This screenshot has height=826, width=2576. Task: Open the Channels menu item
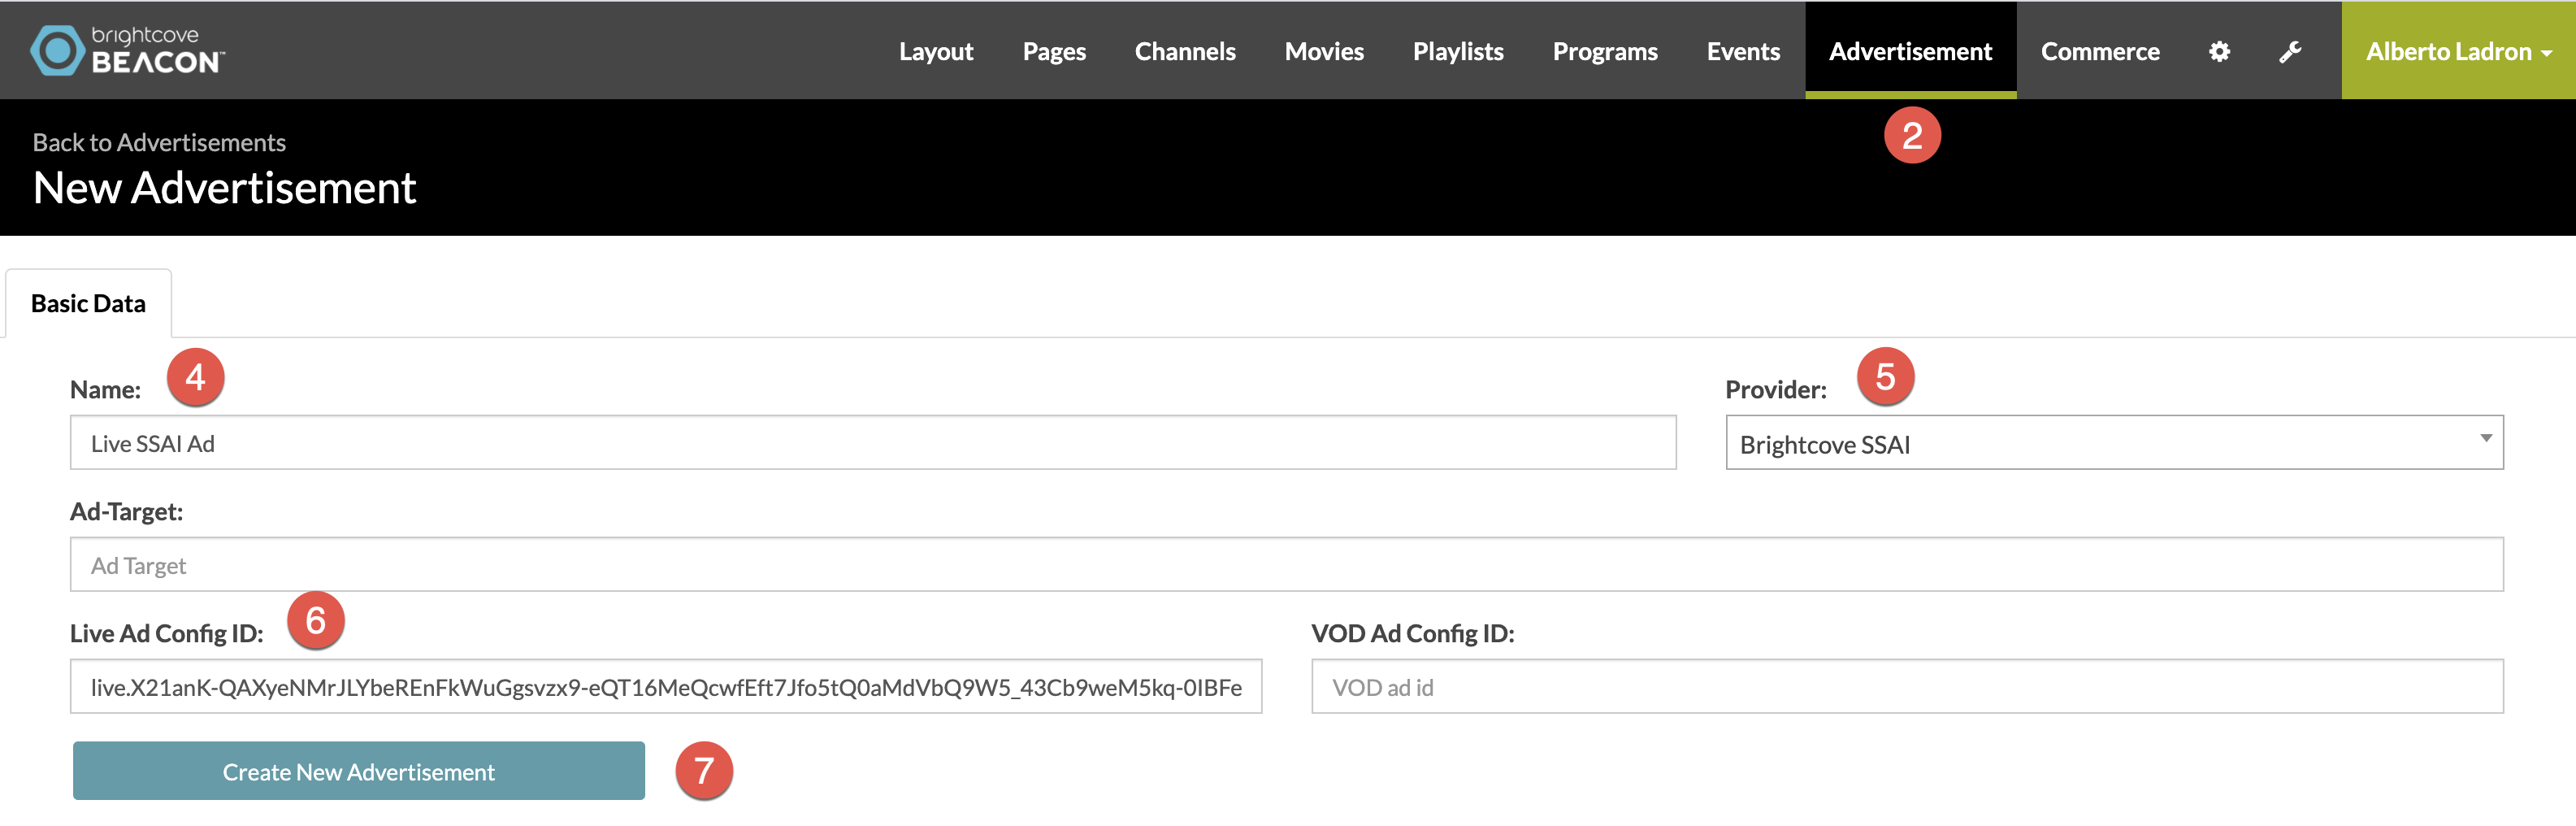pyautogui.click(x=1185, y=51)
